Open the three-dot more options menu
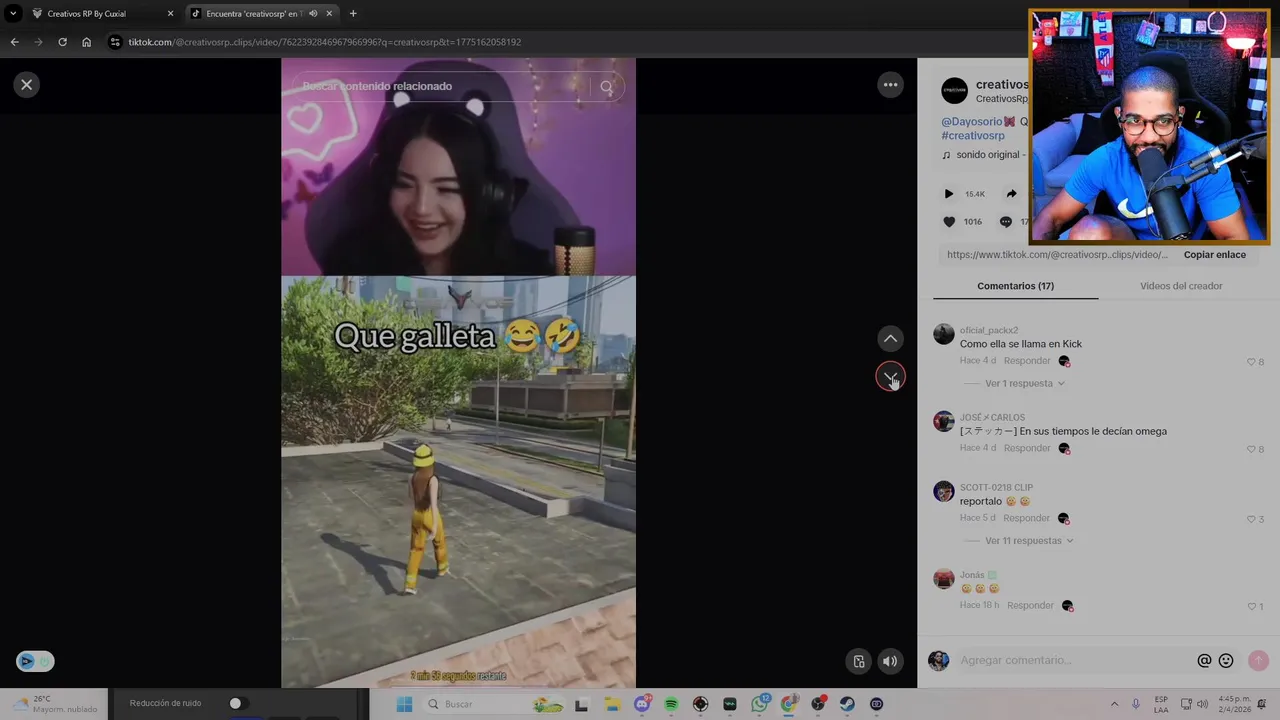The height and width of the screenshot is (720, 1280). tap(890, 85)
